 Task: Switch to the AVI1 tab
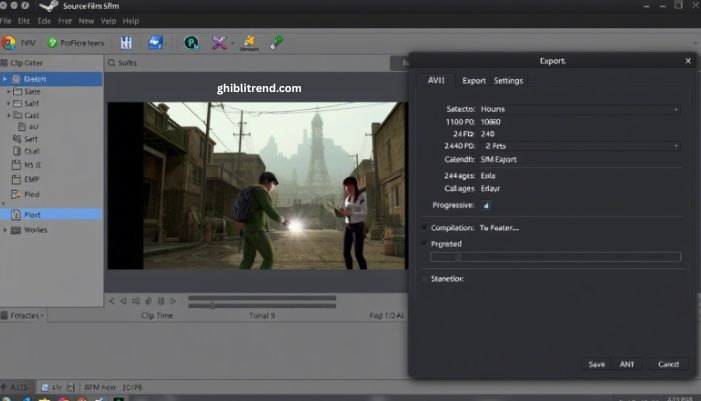(x=436, y=80)
